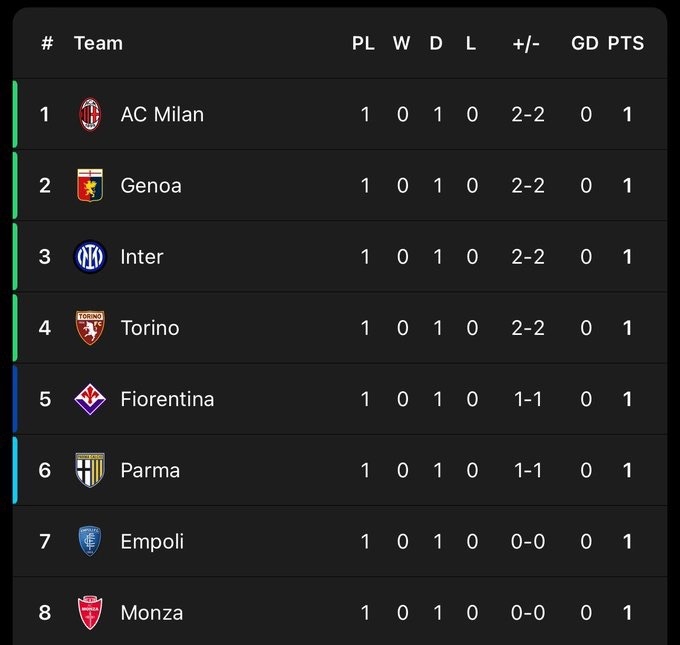Select the Torino team name

150,328
